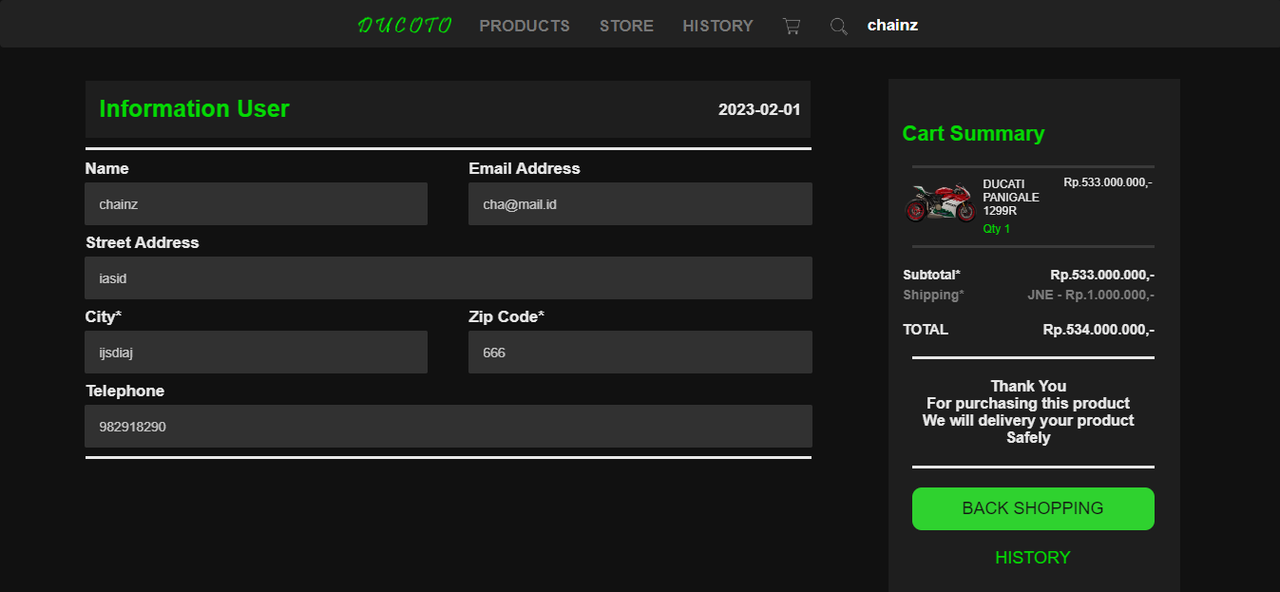The height and width of the screenshot is (592, 1280).
Task: Follow the HISTORY link under cart summary
Action: pos(1033,558)
